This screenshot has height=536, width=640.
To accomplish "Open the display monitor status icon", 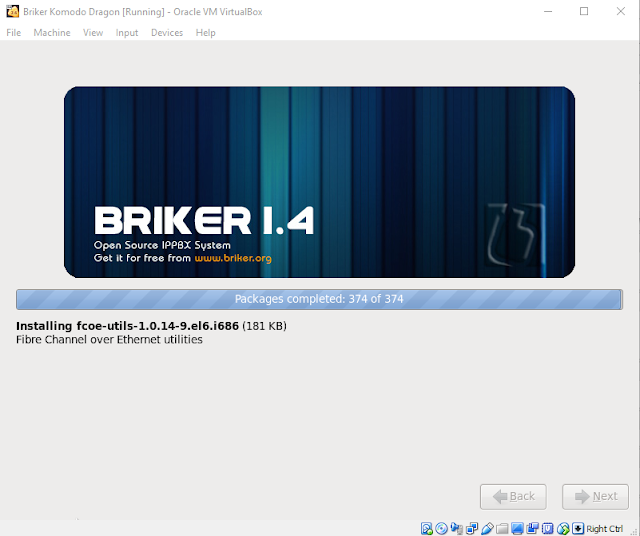I will coord(518,529).
